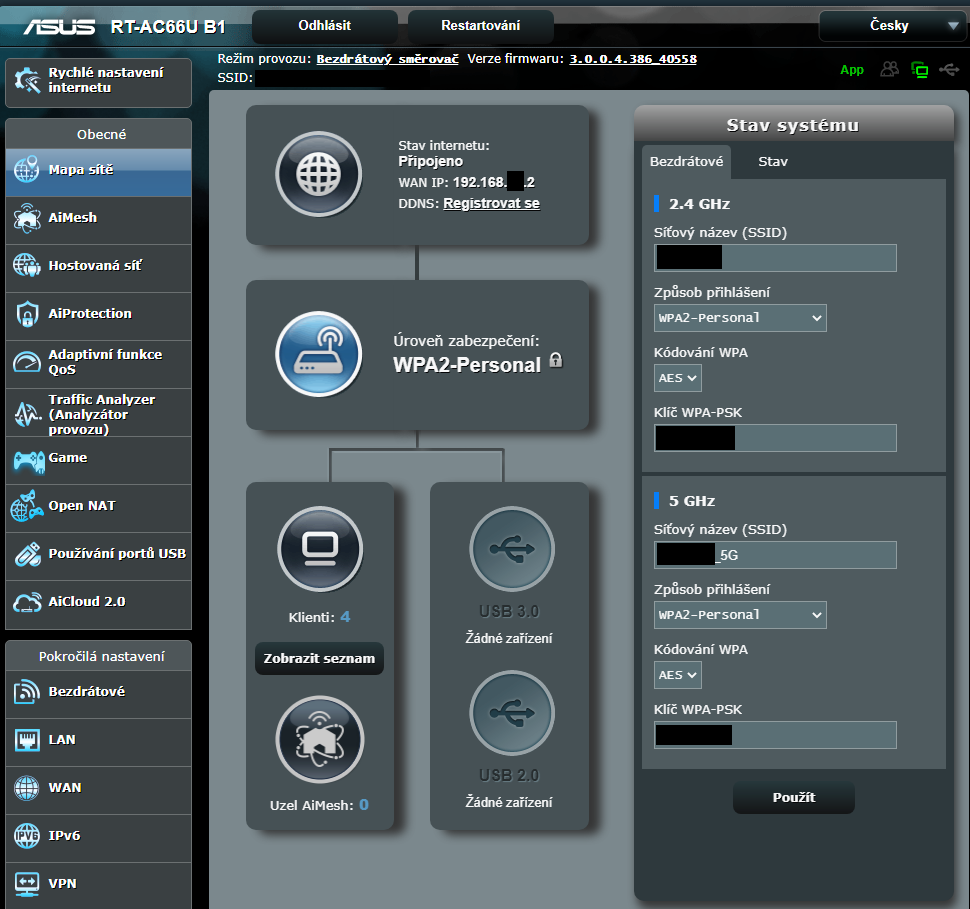Click the Registrovat se DDNS link
Screen dimensions: 970x909
(491, 203)
